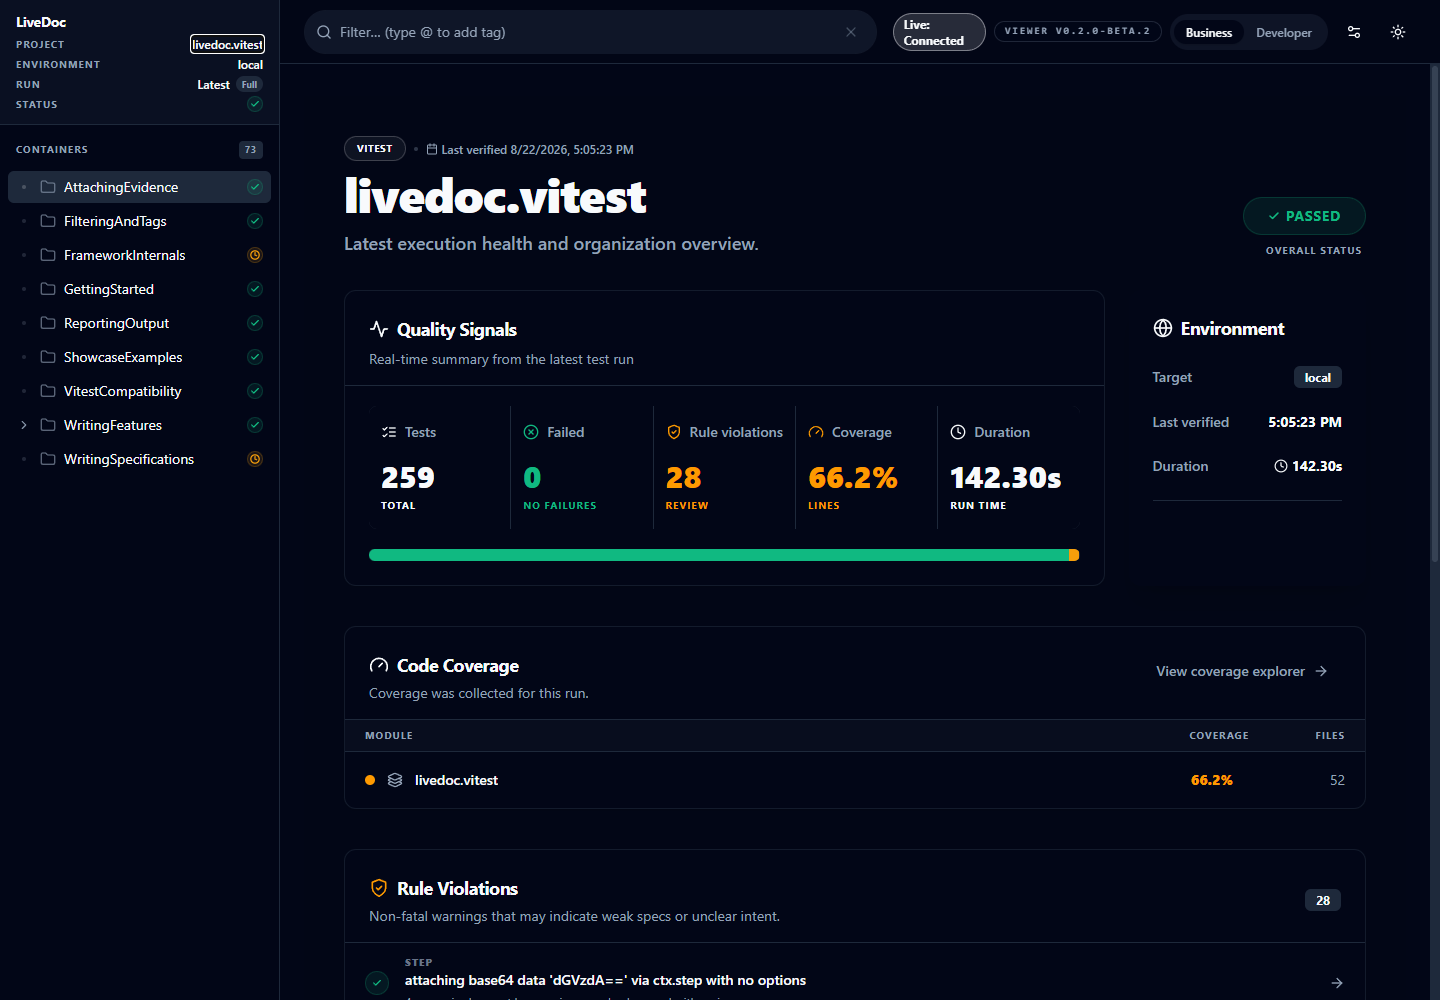Click FrameworkInternals pending clock status icon
1440x1000 pixels.
[255, 255]
